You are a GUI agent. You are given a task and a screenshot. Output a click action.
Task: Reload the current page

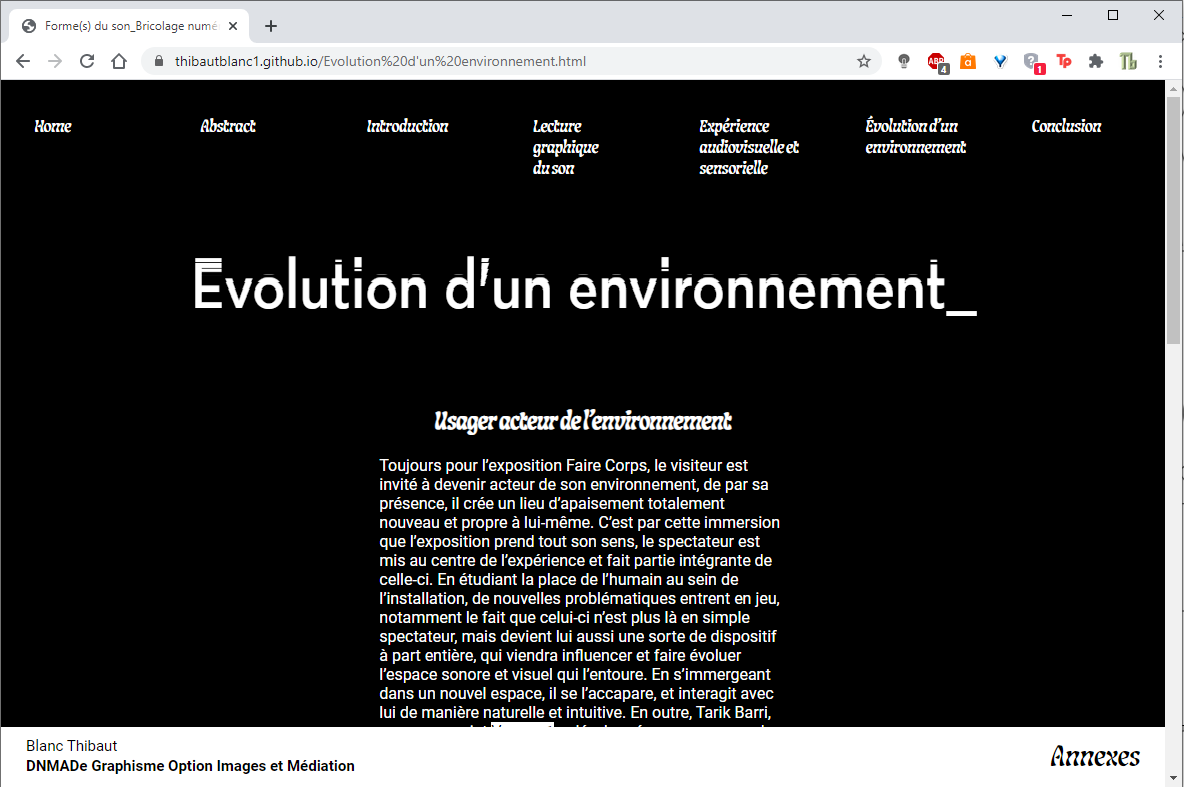(87, 61)
